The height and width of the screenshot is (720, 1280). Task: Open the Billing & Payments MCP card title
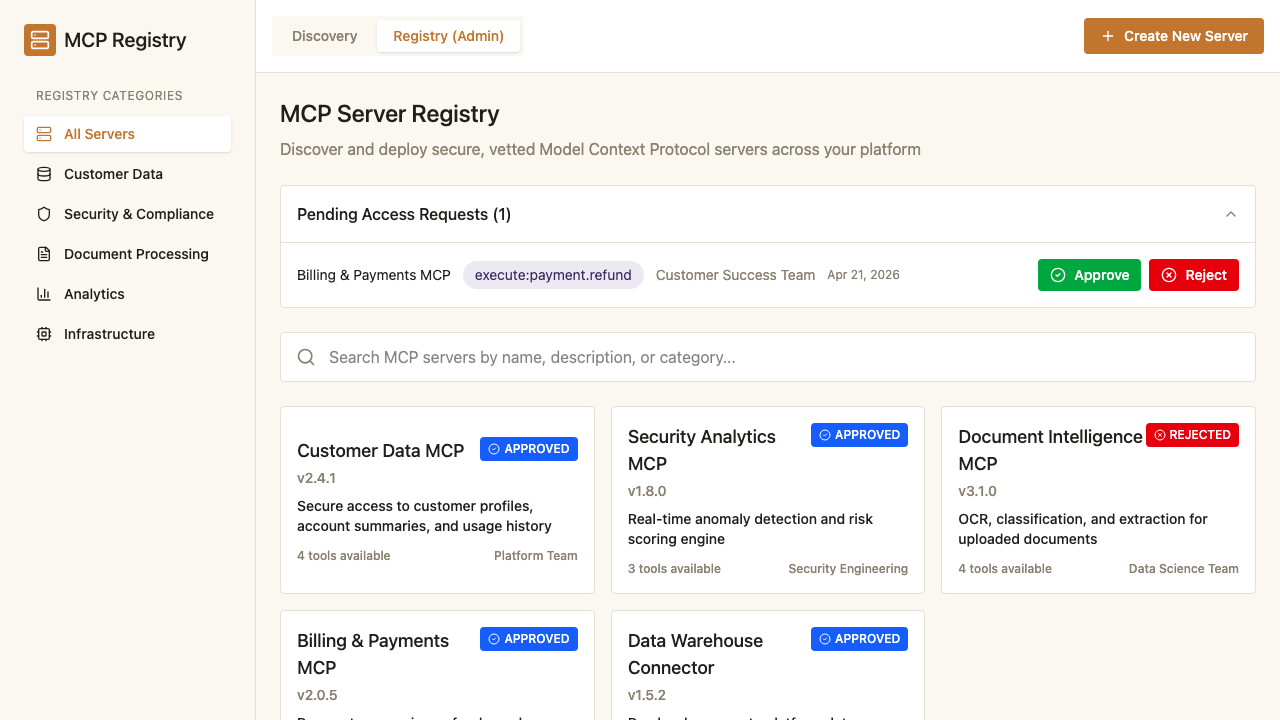(x=373, y=654)
